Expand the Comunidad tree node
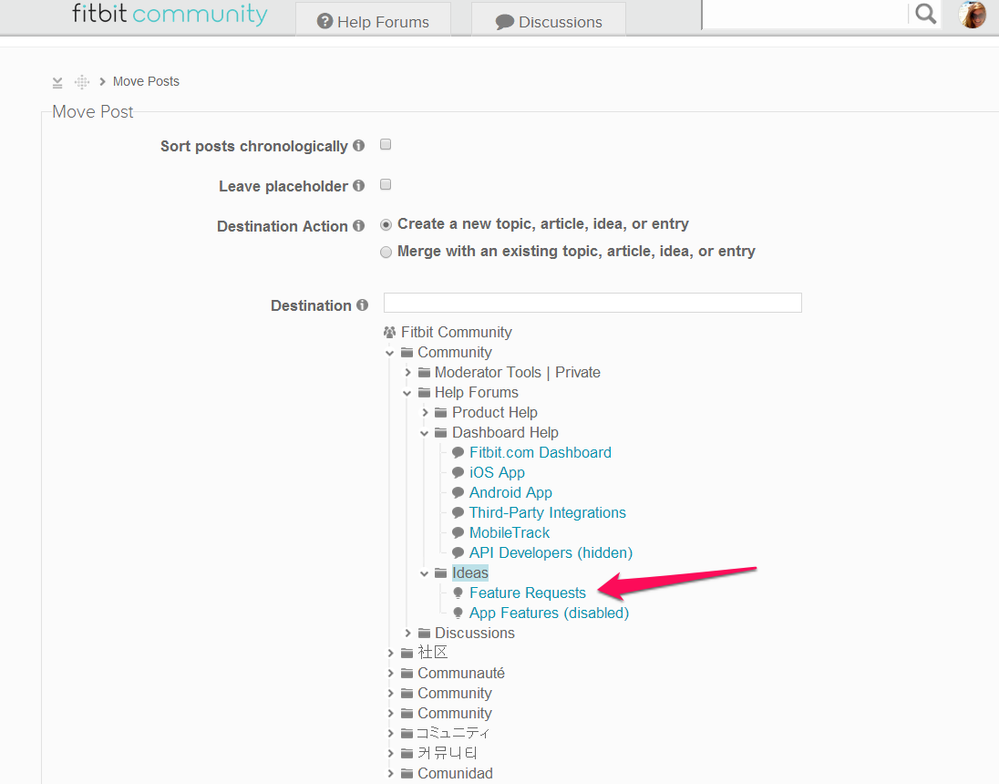This screenshot has height=784, width=999. pos(391,773)
